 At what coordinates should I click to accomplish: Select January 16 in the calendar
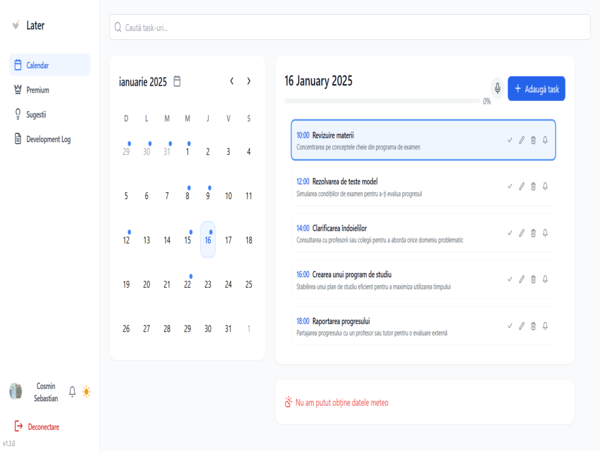point(208,240)
